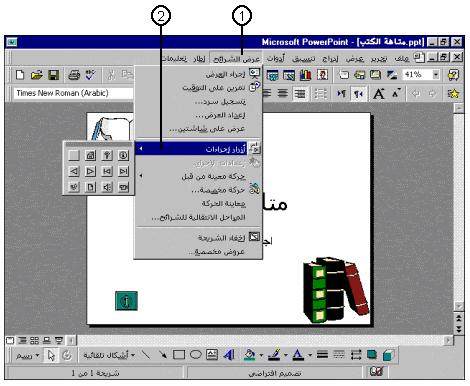This screenshot has height=386, width=470.
Task: Open file with the folder icon
Action: tap(37, 75)
